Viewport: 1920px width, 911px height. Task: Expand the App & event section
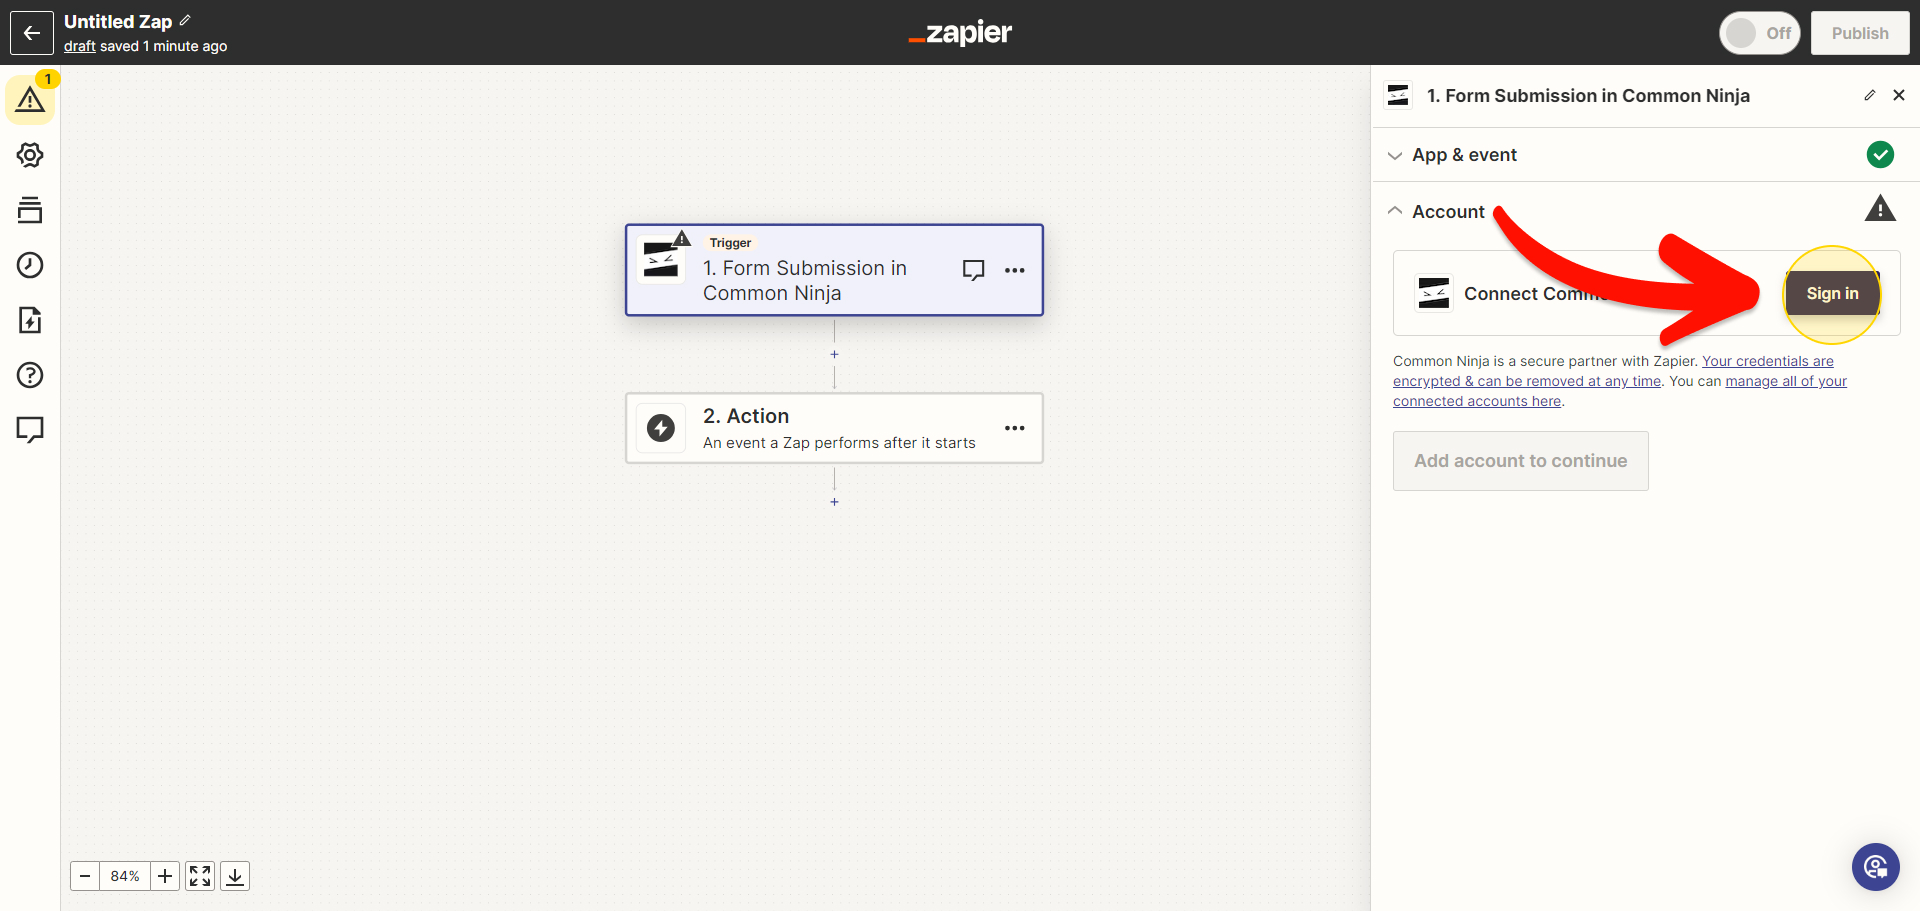(x=1464, y=155)
